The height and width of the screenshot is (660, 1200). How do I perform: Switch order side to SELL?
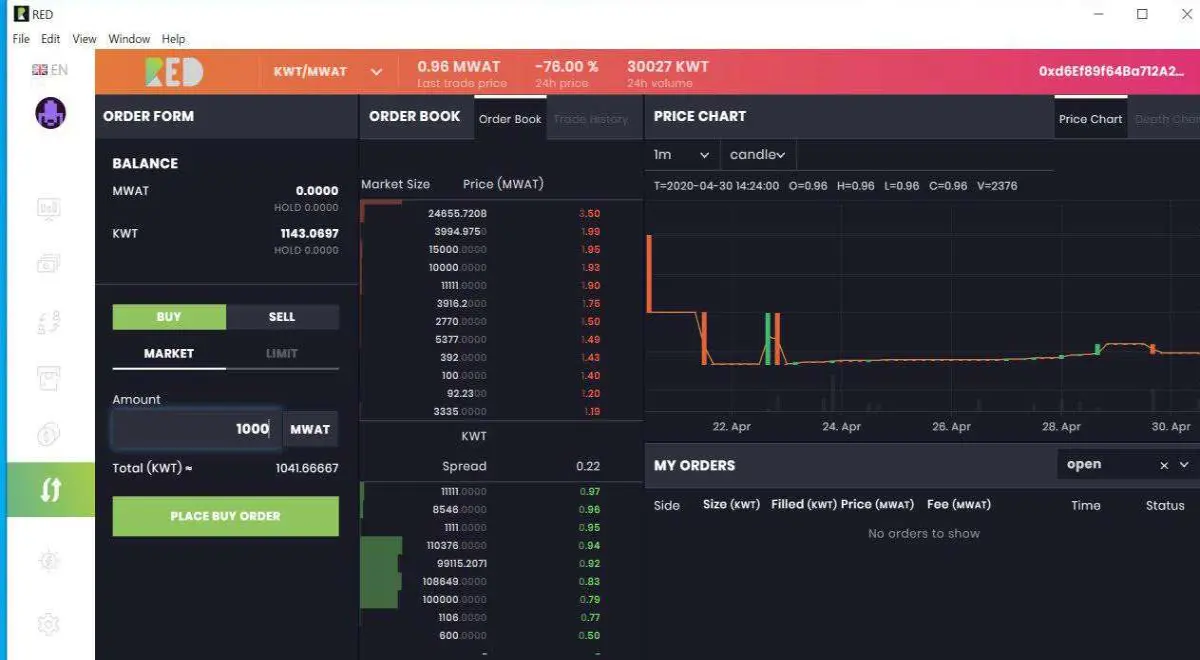pos(282,317)
